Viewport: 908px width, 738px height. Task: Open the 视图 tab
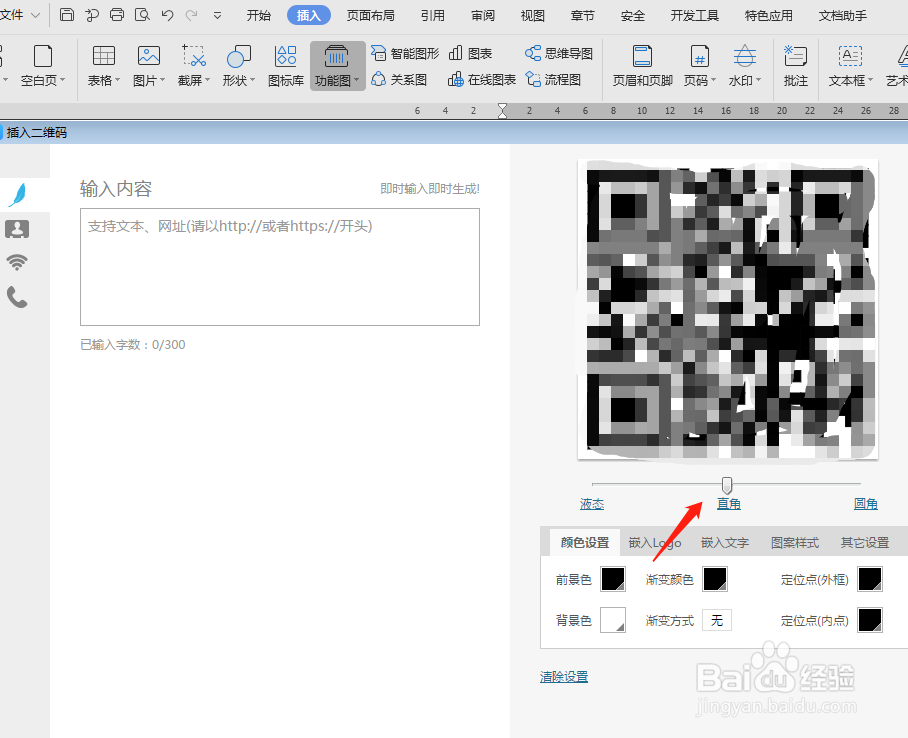click(533, 16)
